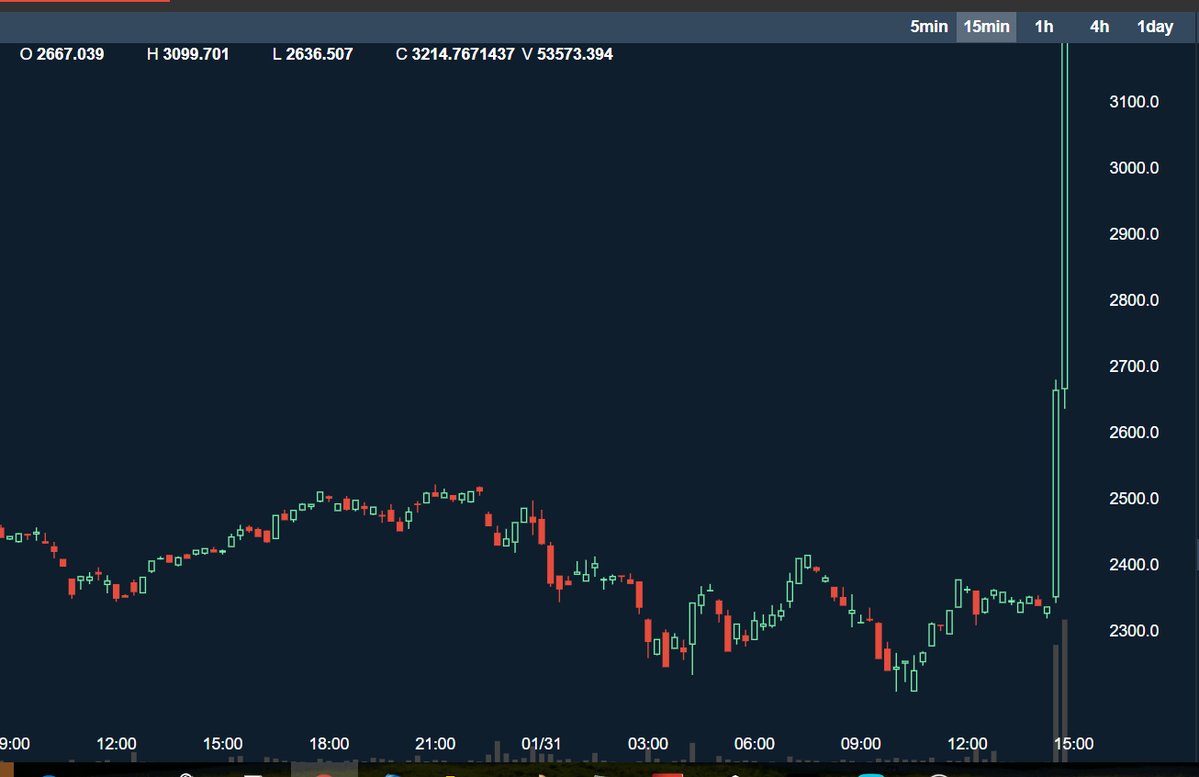Click the 21:00 time axis label
1199x777 pixels.
coord(435,743)
